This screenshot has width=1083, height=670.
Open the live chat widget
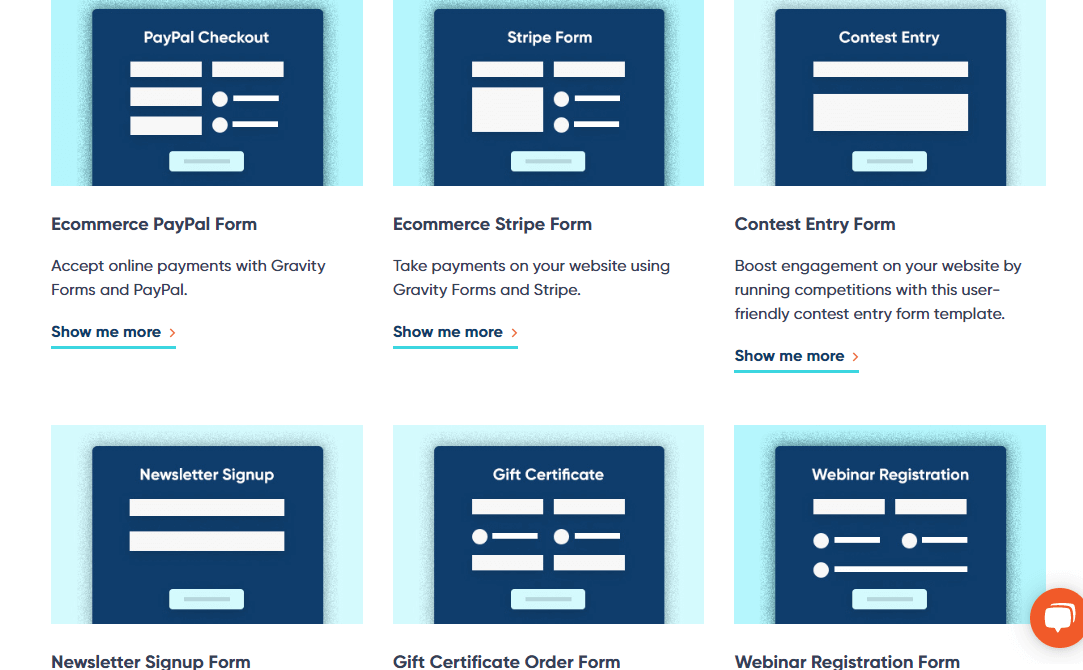pyautogui.click(x=1057, y=618)
